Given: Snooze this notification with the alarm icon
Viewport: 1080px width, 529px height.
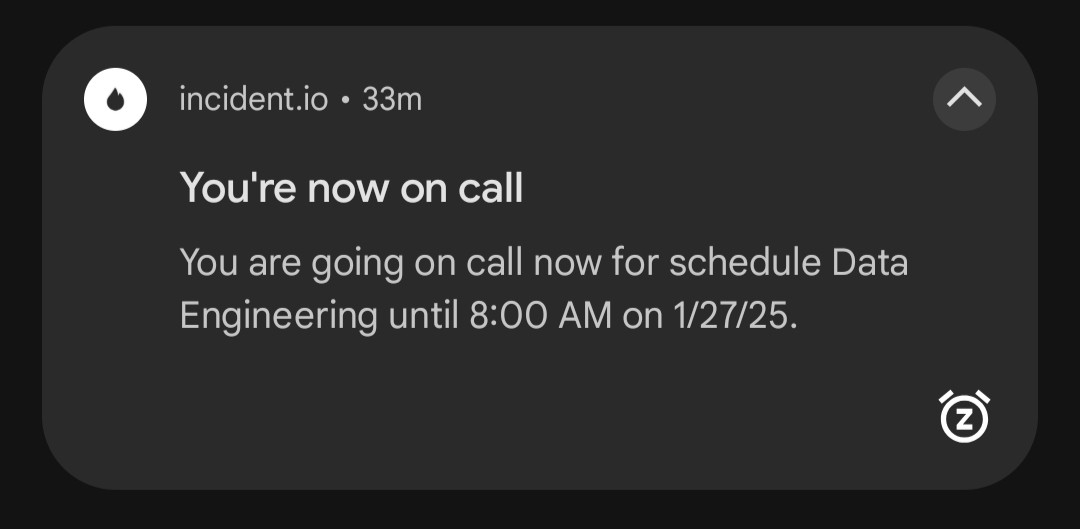Looking at the screenshot, I should pyautogui.click(x=964, y=416).
